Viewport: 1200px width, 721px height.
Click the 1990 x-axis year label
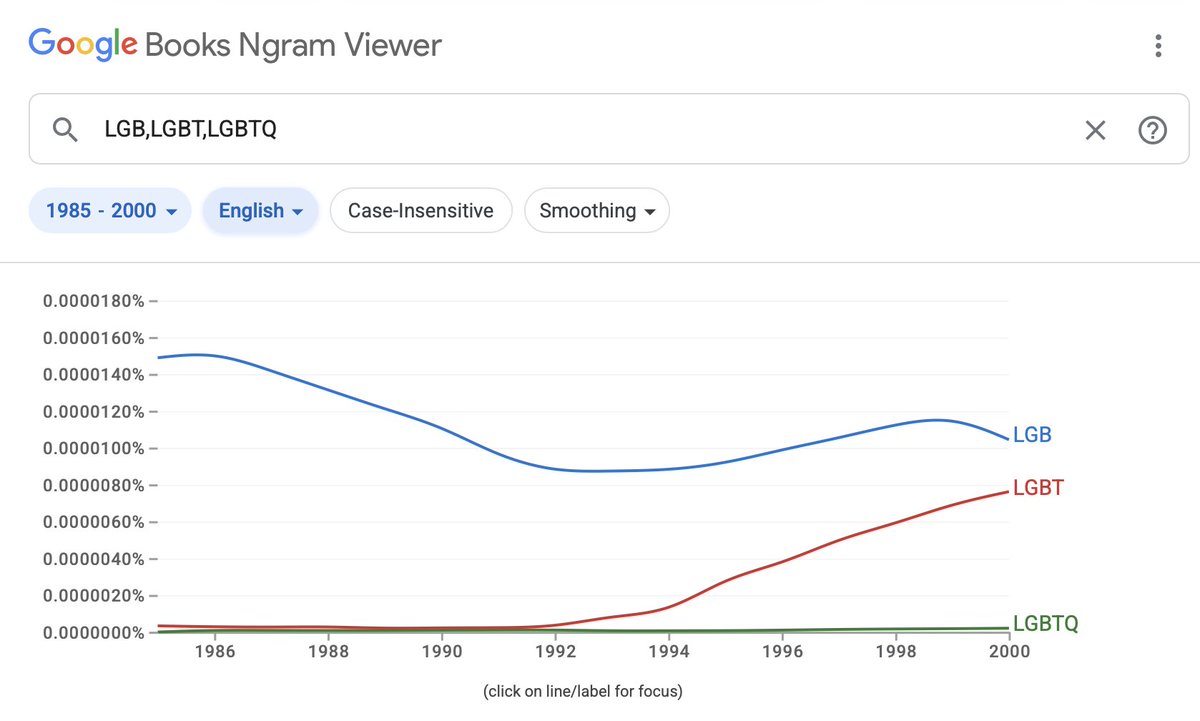(442, 651)
